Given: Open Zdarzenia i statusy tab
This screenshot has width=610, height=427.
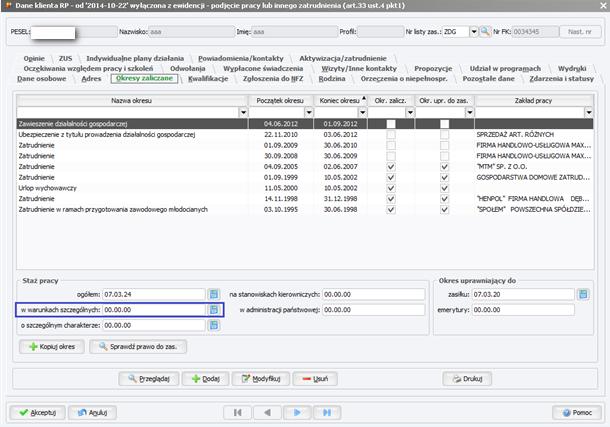Looking at the screenshot, I should point(561,79).
